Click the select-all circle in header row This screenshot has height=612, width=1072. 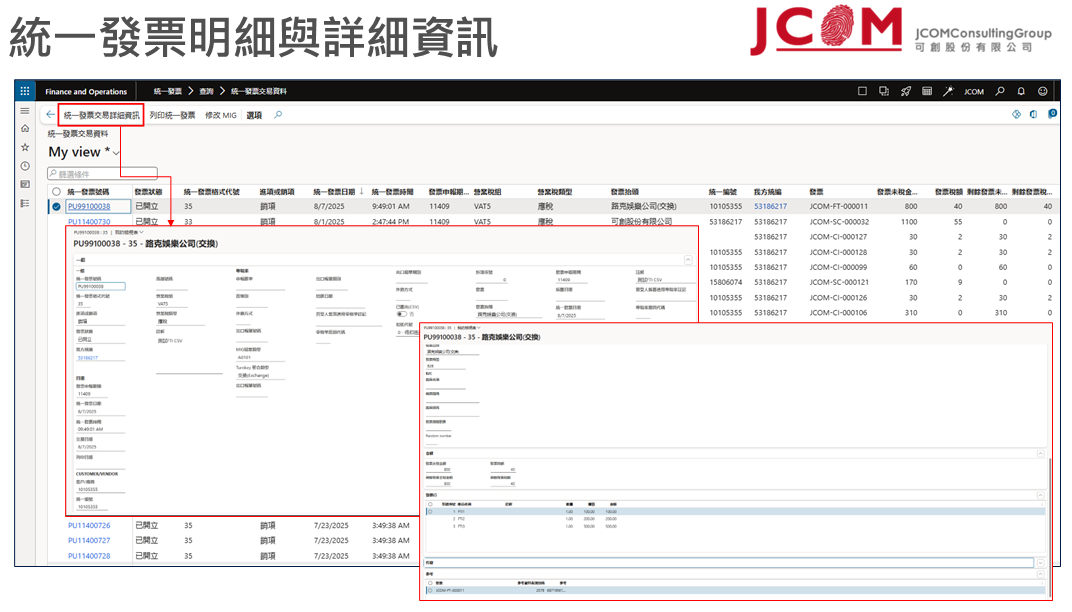[x=57, y=190]
